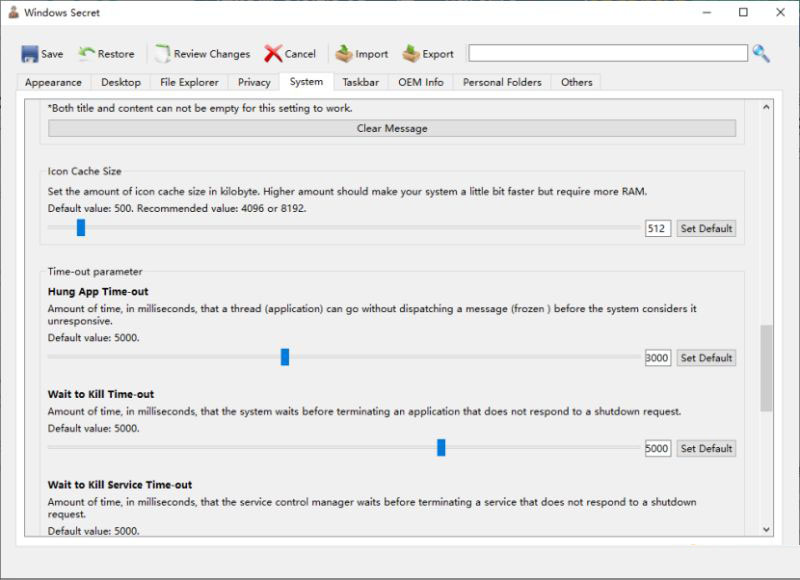
Task: Open the File Explorer tab
Action: coord(189,82)
